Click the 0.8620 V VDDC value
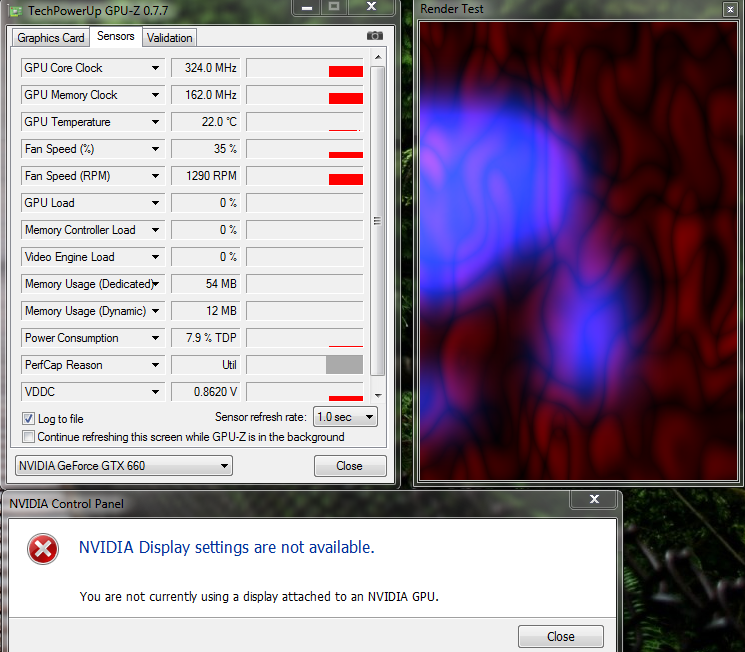This screenshot has width=745, height=652. click(x=206, y=392)
